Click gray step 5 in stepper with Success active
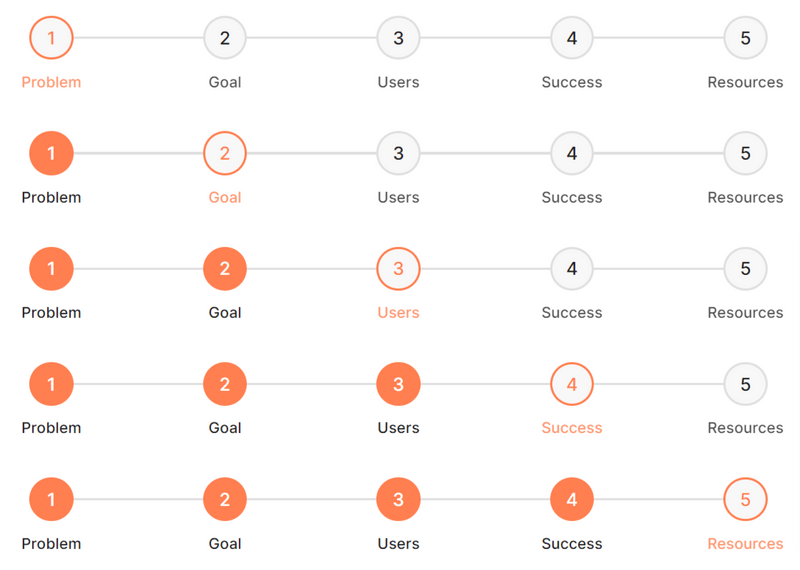800x570 pixels. (745, 384)
